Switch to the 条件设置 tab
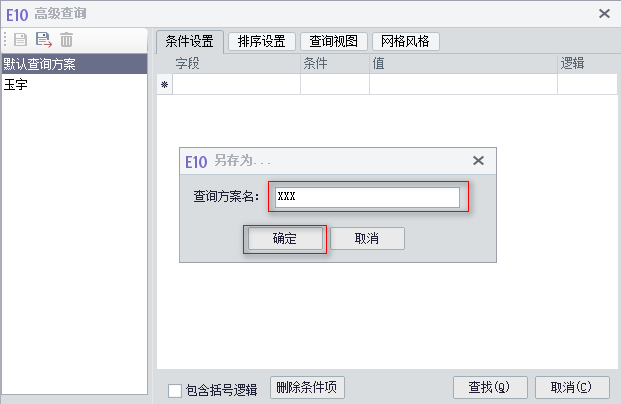This screenshot has height=404, width=621. pos(189,42)
